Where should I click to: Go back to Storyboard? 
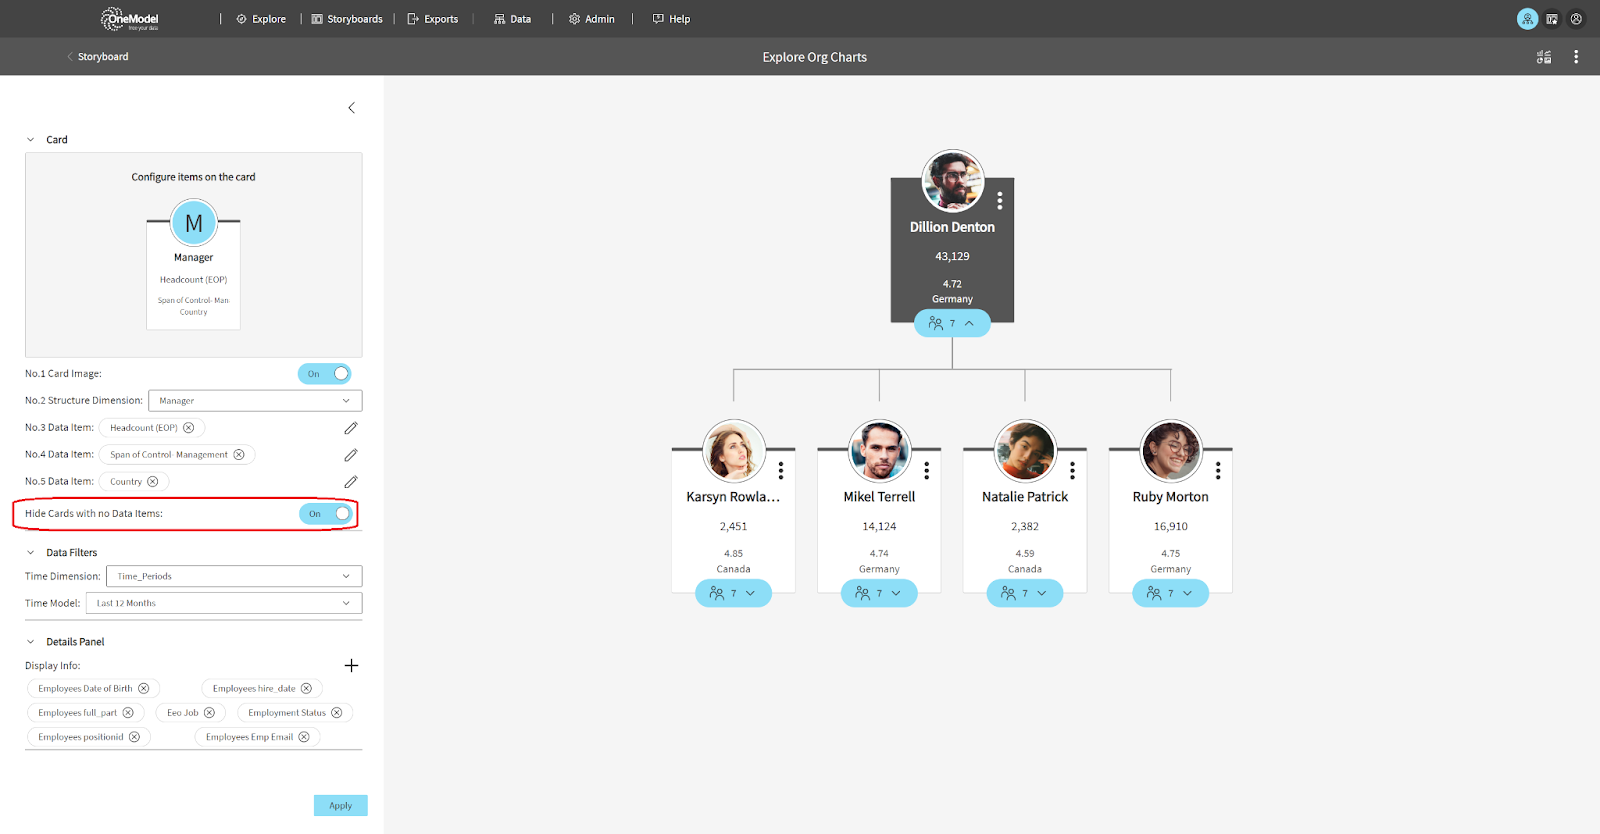[97, 57]
